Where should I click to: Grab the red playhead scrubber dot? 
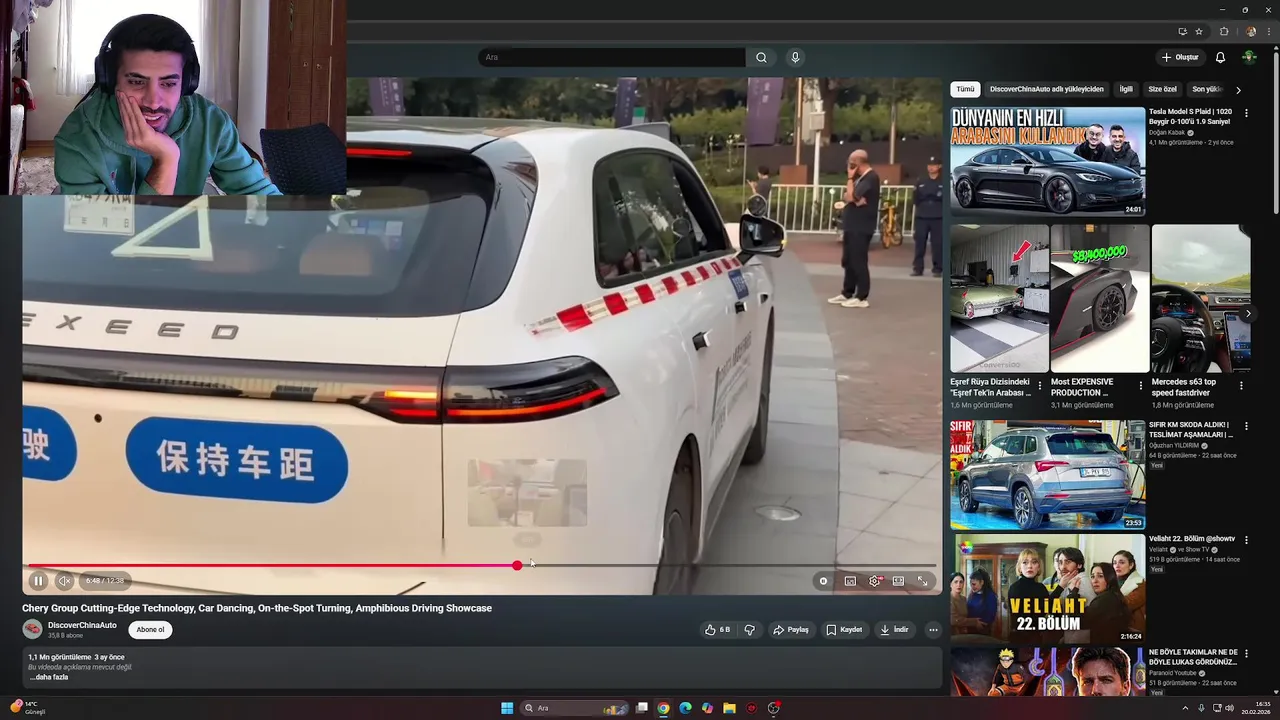click(517, 566)
